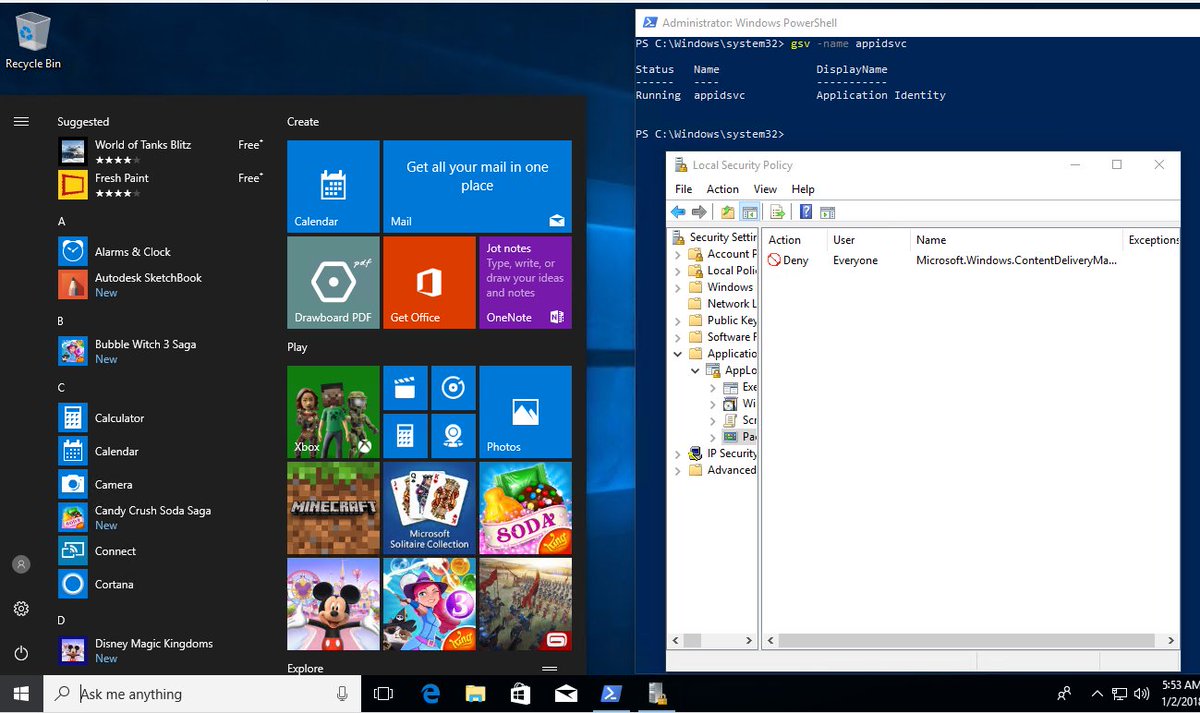1200x713 pixels.
Task: Select the Deny Everyone rule row
Action: pos(941,260)
